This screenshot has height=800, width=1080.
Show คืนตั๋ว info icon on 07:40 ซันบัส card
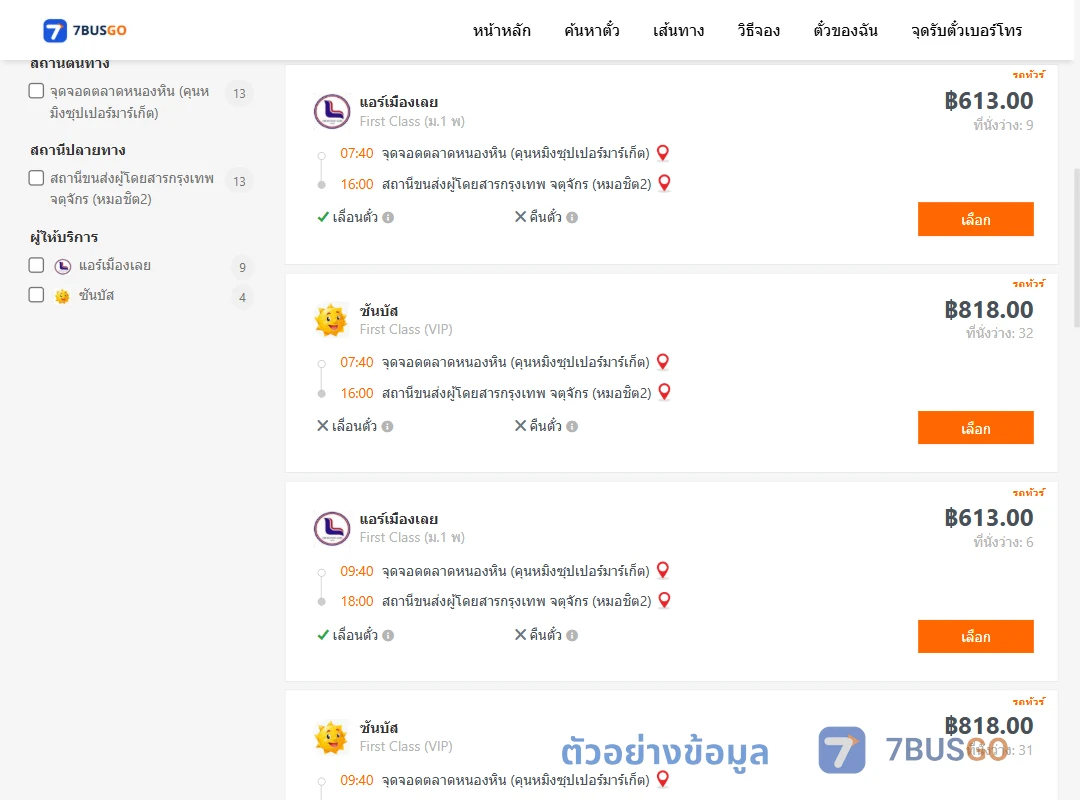coord(572,427)
